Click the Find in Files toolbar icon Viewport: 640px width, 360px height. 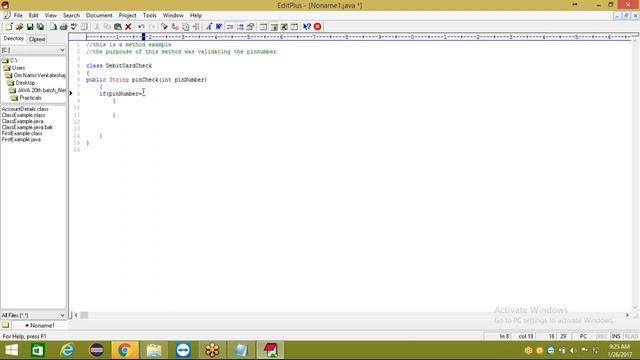[186, 27]
